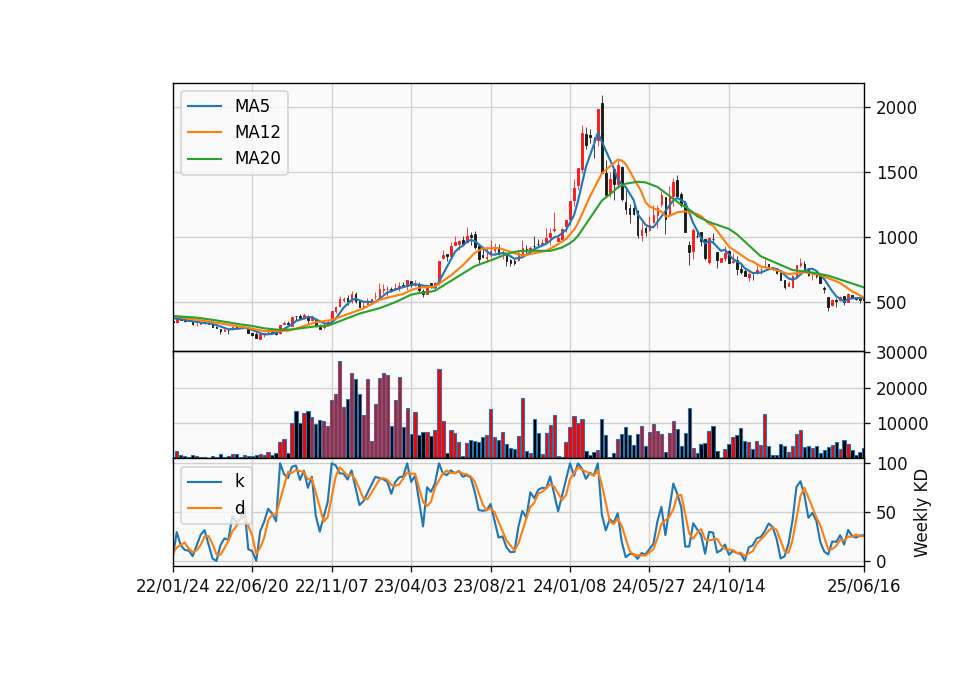The height and width of the screenshot is (690, 960).
Task: Click the 22/01/24 date tick label
Action: (173, 586)
